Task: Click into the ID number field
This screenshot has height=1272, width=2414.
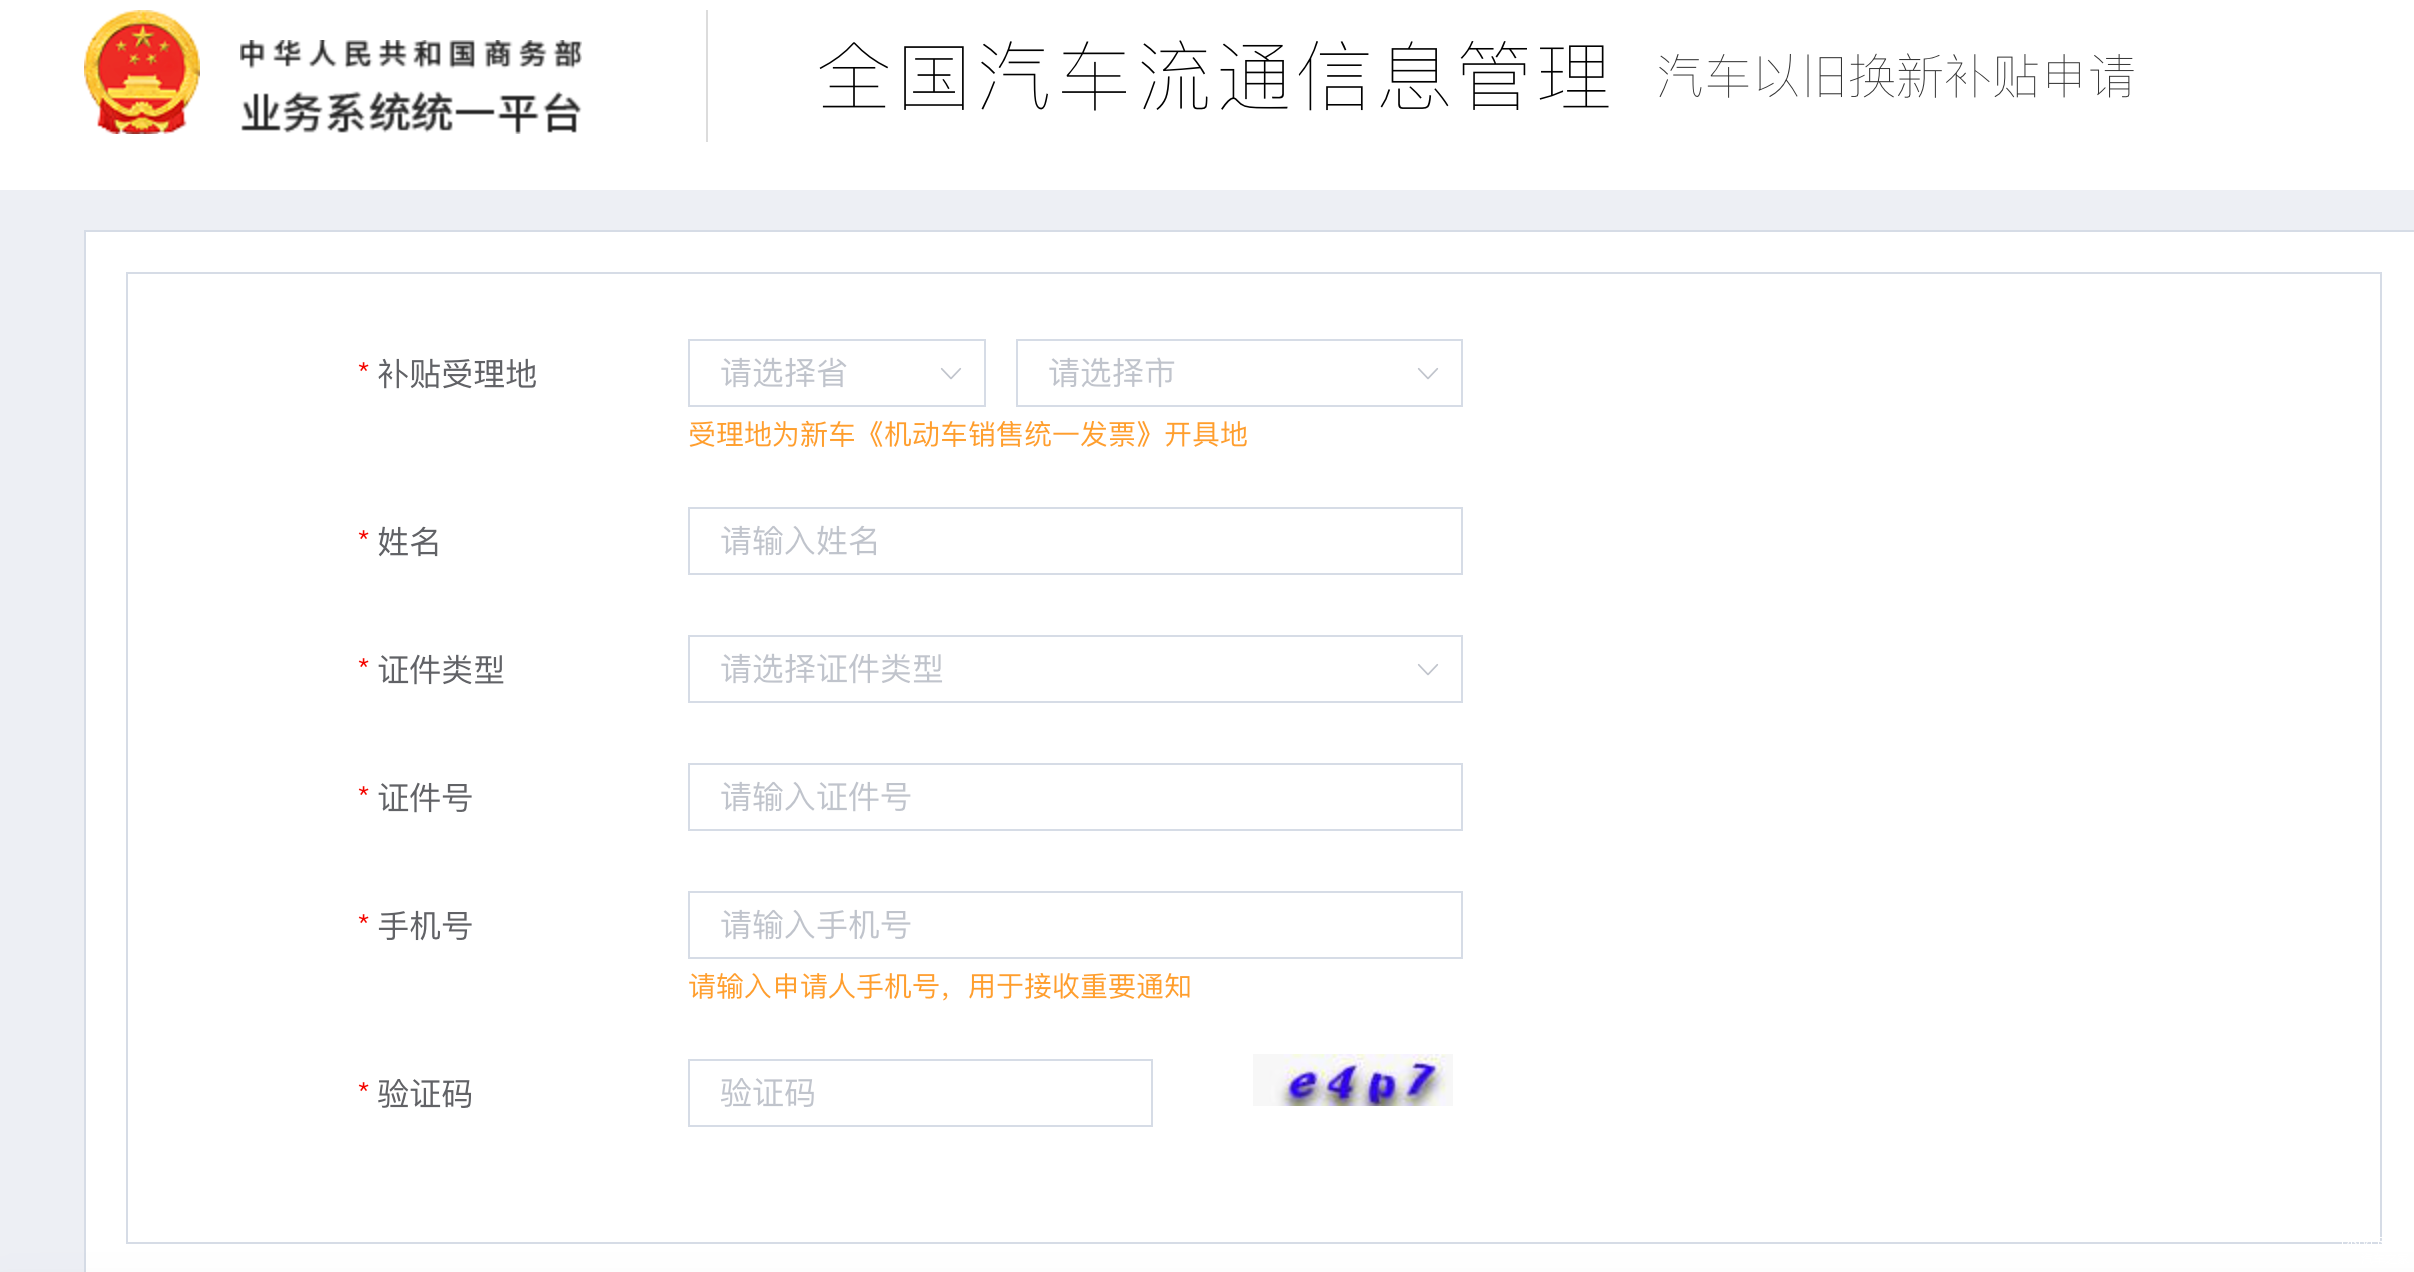Action: 1074,797
